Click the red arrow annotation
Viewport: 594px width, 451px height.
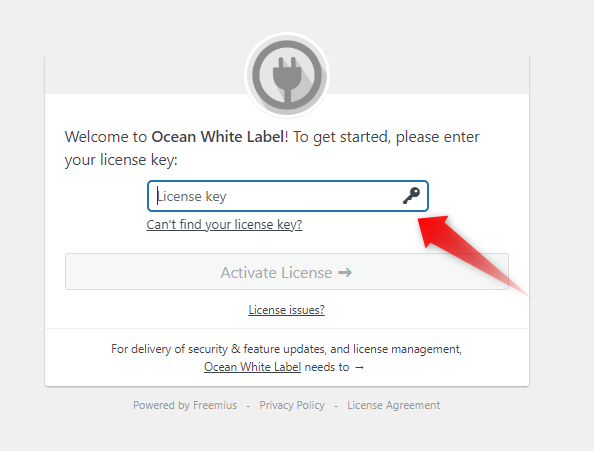[x=472, y=254]
